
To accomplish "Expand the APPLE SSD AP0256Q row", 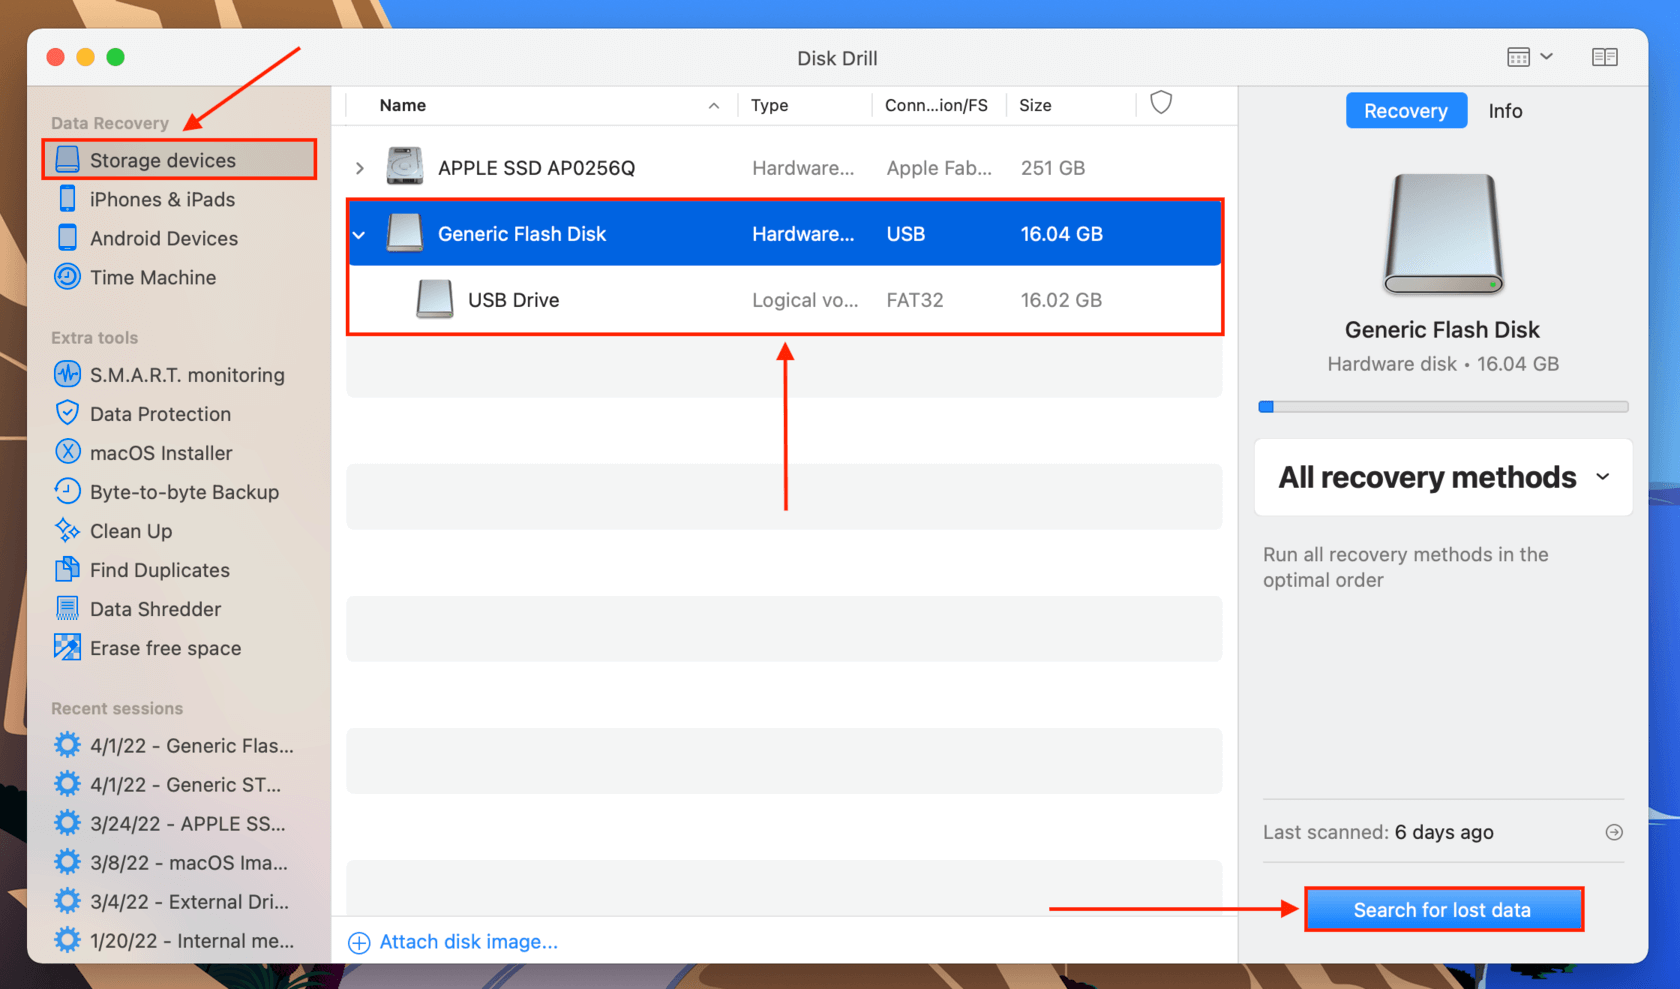I will tap(359, 168).
